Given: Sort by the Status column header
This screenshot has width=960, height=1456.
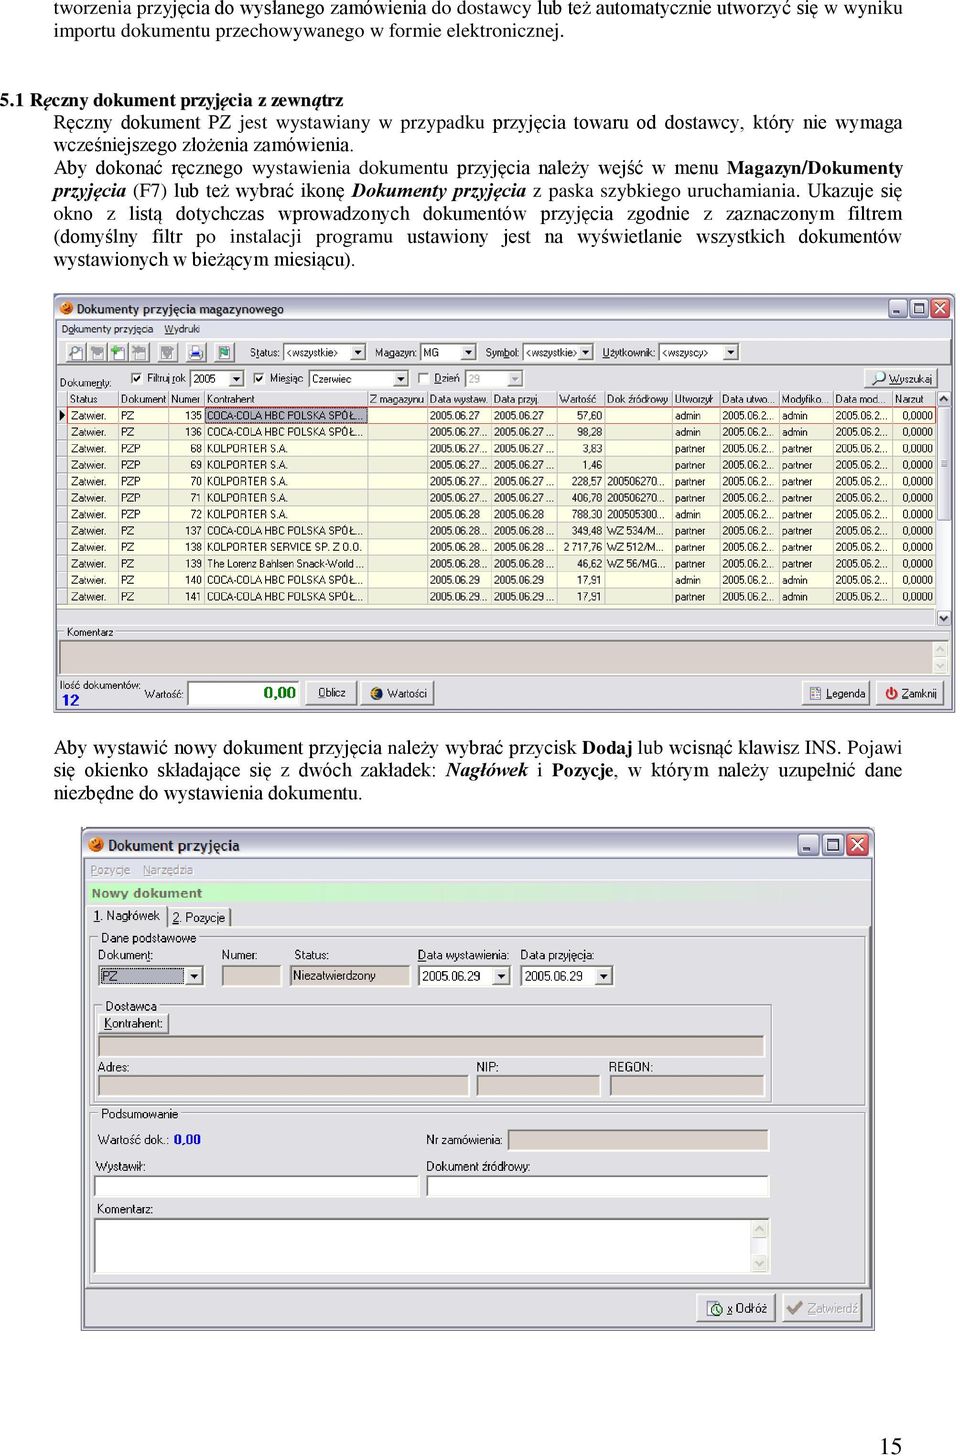Looking at the screenshot, I should [92, 399].
